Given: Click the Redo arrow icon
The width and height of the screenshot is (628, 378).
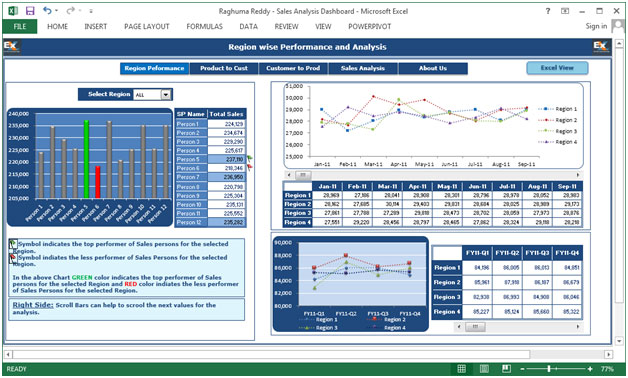Looking at the screenshot, I should pyautogui.click(x=70, y=10).
